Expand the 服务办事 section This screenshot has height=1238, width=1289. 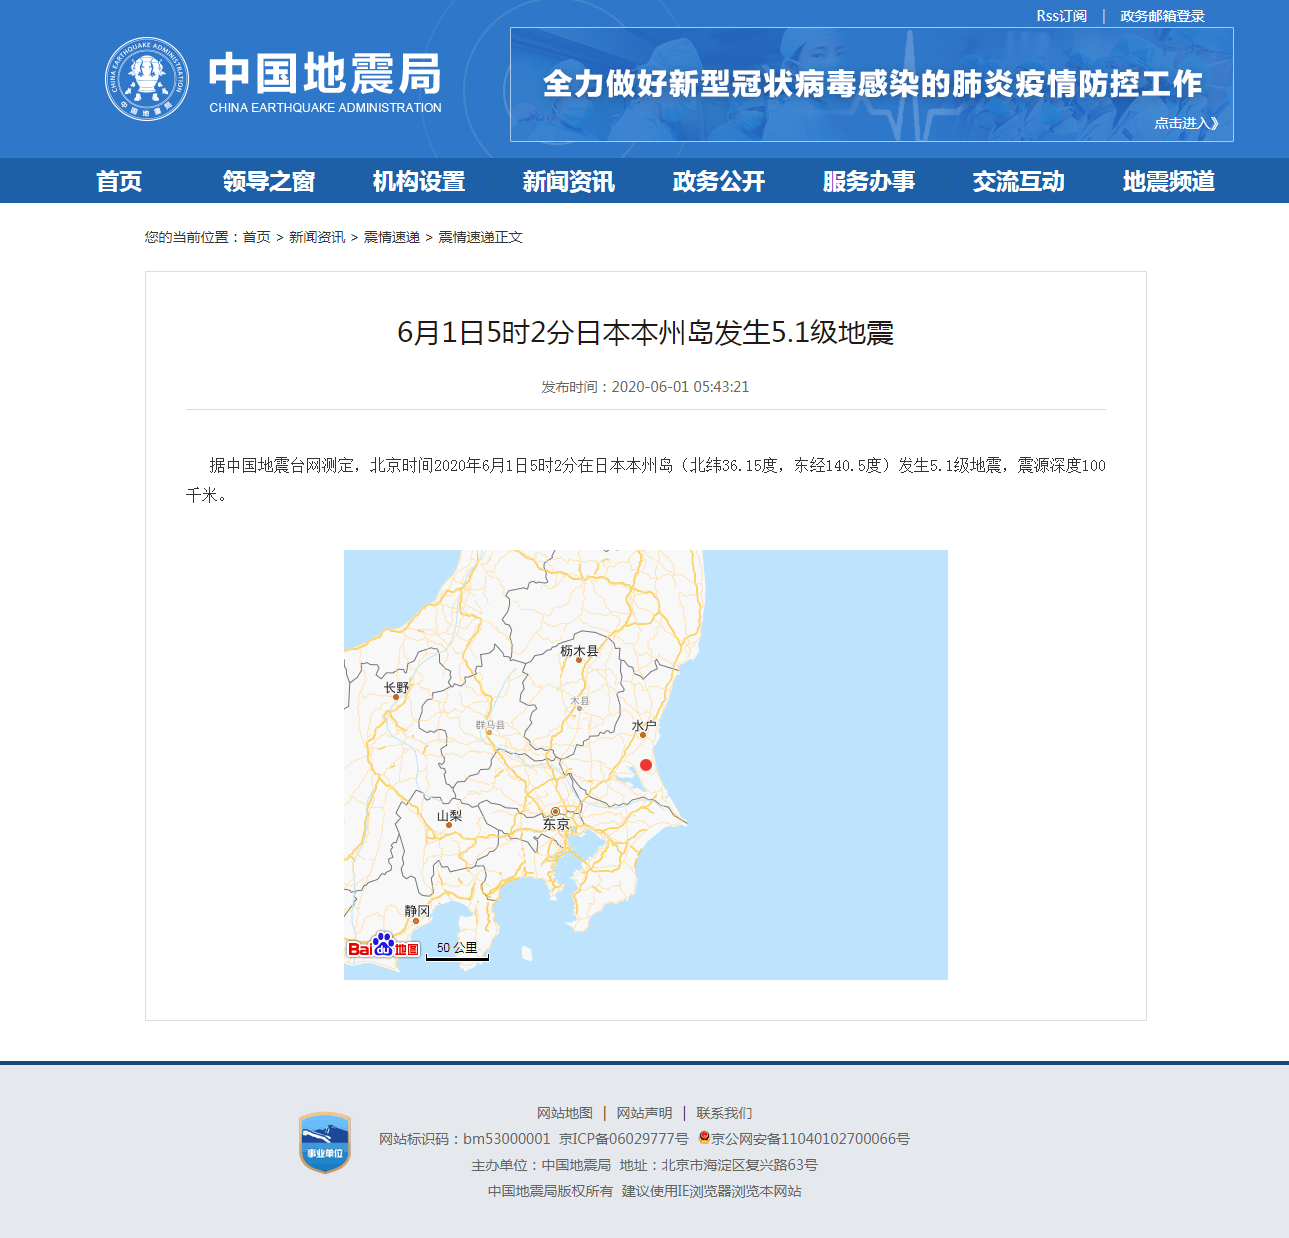click(x=868, y=181)
